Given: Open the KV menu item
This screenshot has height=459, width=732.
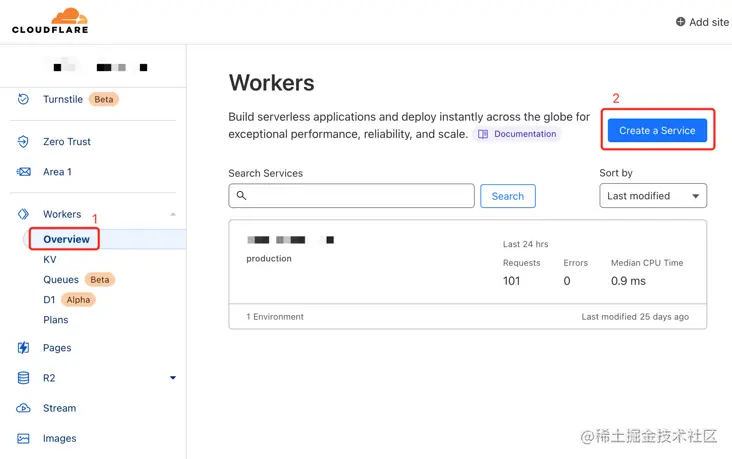Looking at the screenshot, I should (x=50, y=259).
